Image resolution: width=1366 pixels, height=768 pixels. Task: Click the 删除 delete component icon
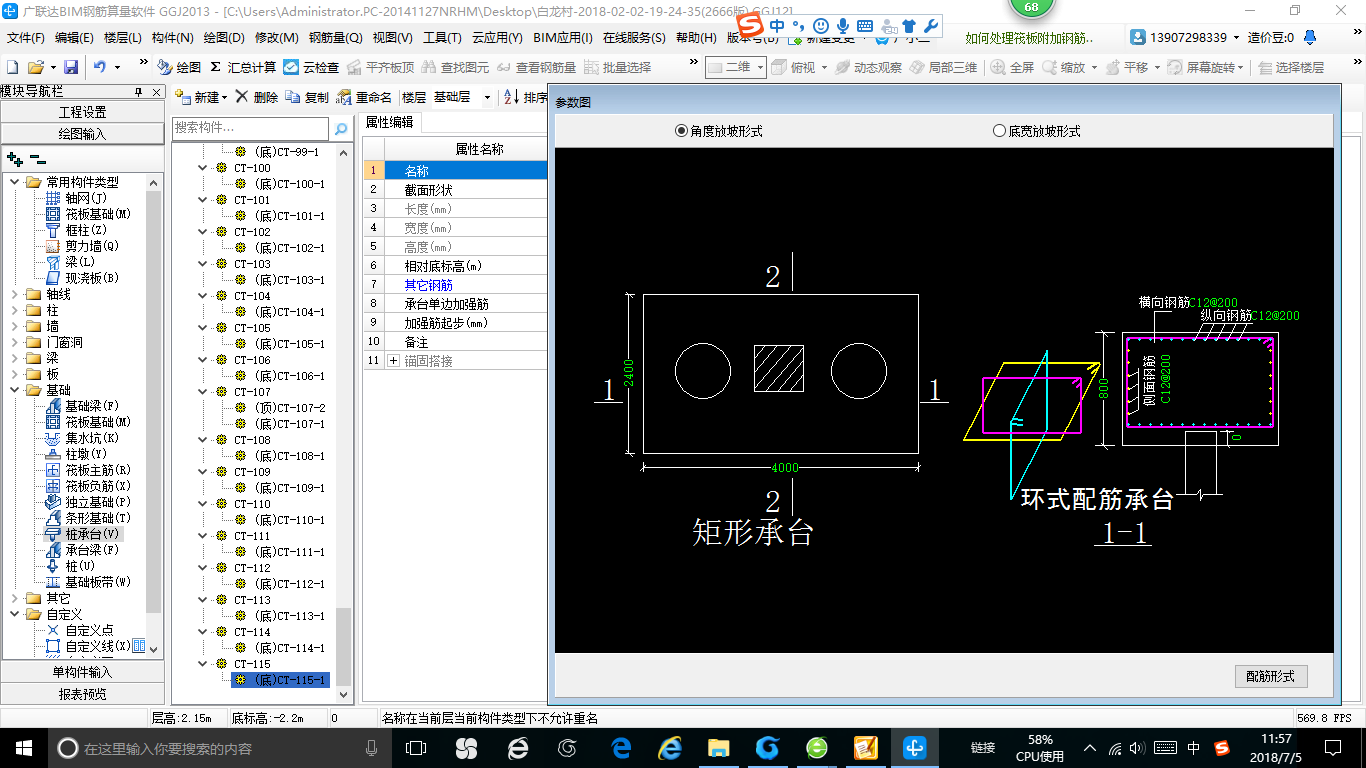click(257, 98)
